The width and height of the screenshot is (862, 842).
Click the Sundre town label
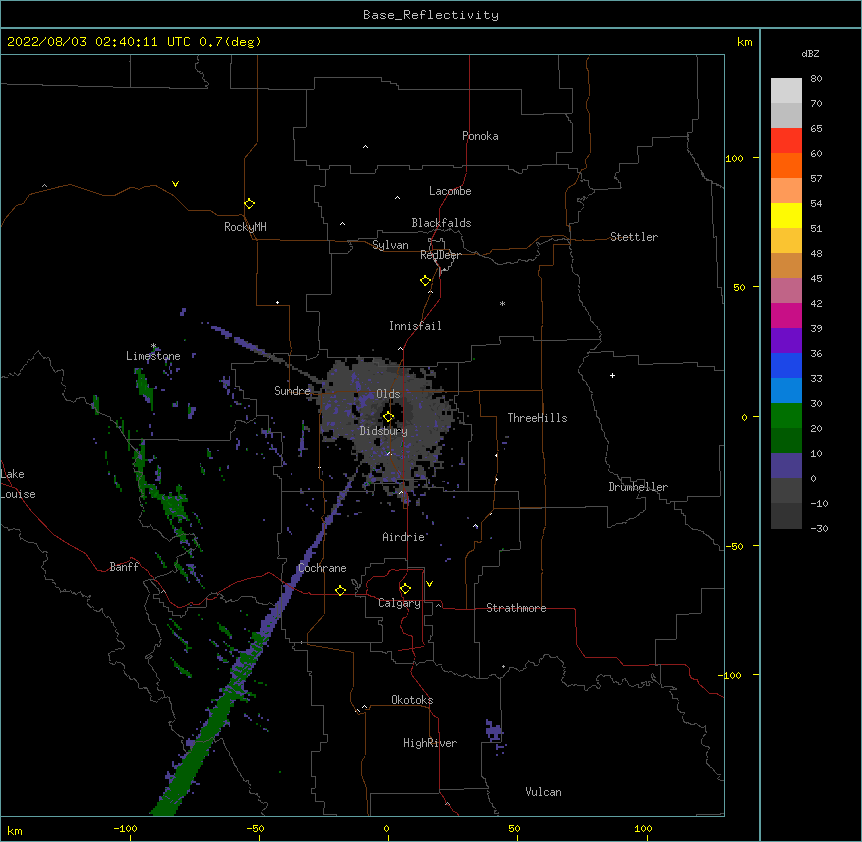(x=292, y=391)
